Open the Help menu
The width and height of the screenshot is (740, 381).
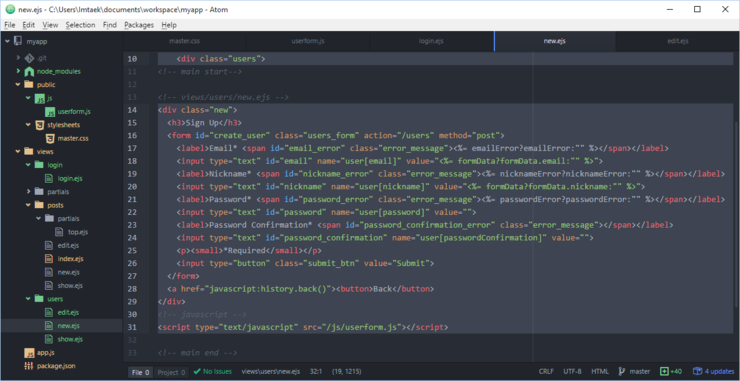[169, 25]
